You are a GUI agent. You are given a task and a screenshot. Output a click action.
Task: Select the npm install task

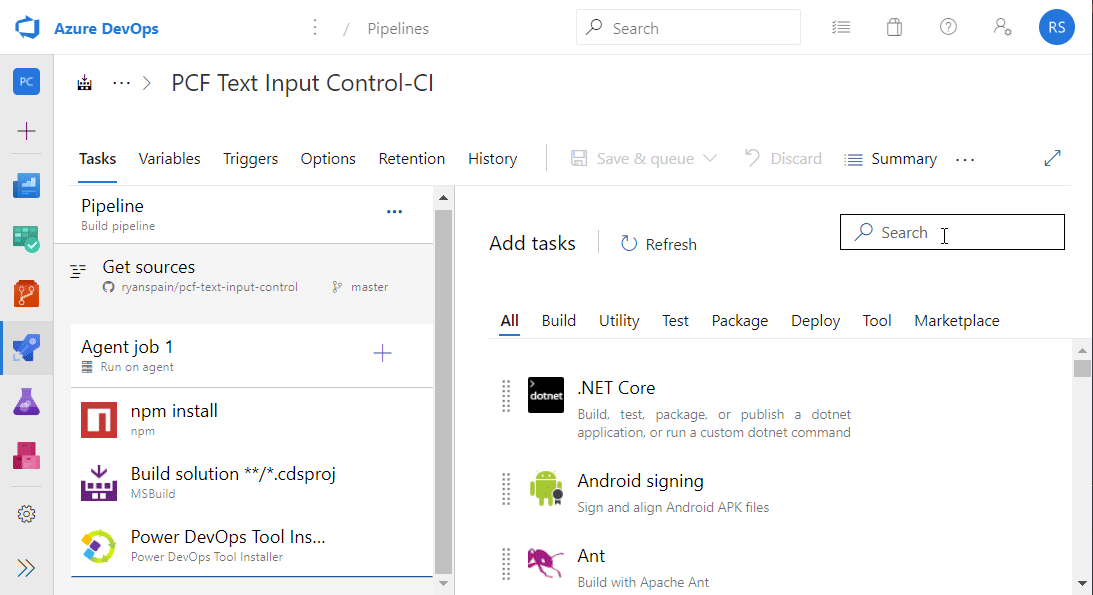point(252,419)
